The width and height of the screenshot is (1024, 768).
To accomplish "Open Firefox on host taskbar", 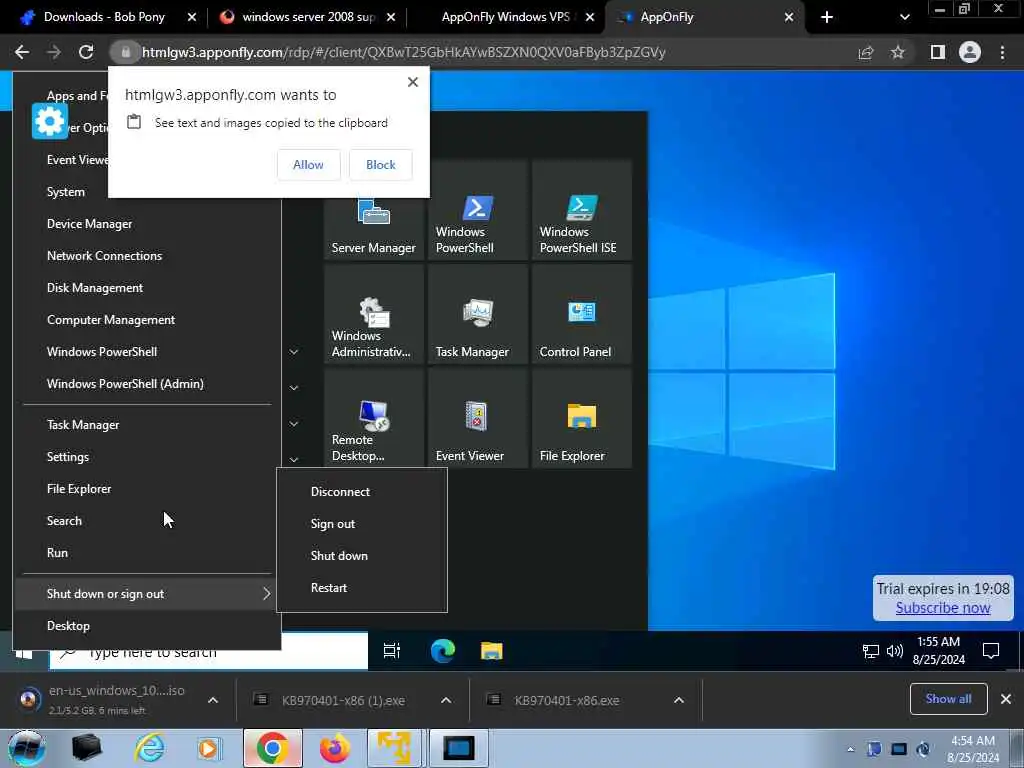I will click(334, 748).
